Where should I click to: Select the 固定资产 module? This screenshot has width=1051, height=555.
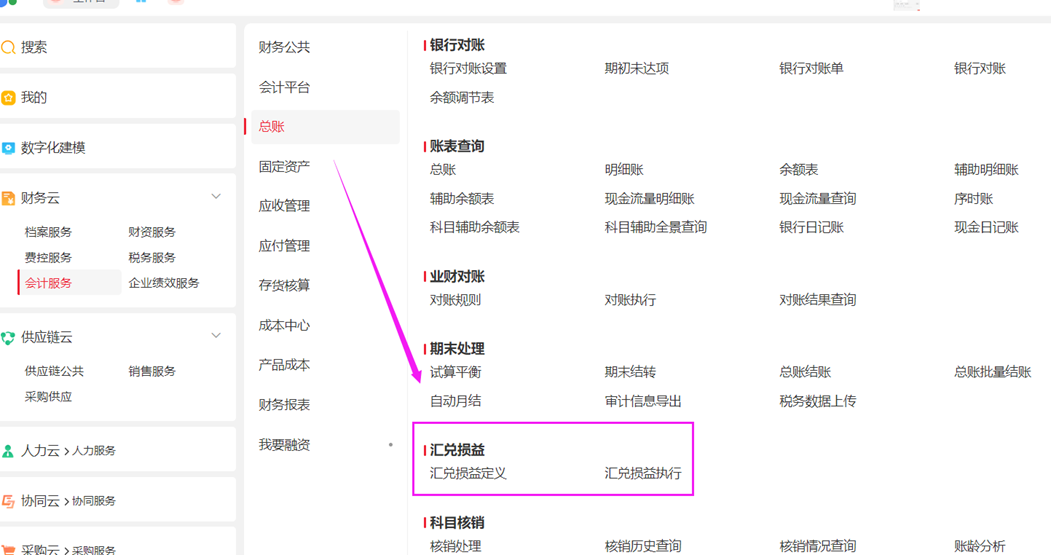click(284, 166)
